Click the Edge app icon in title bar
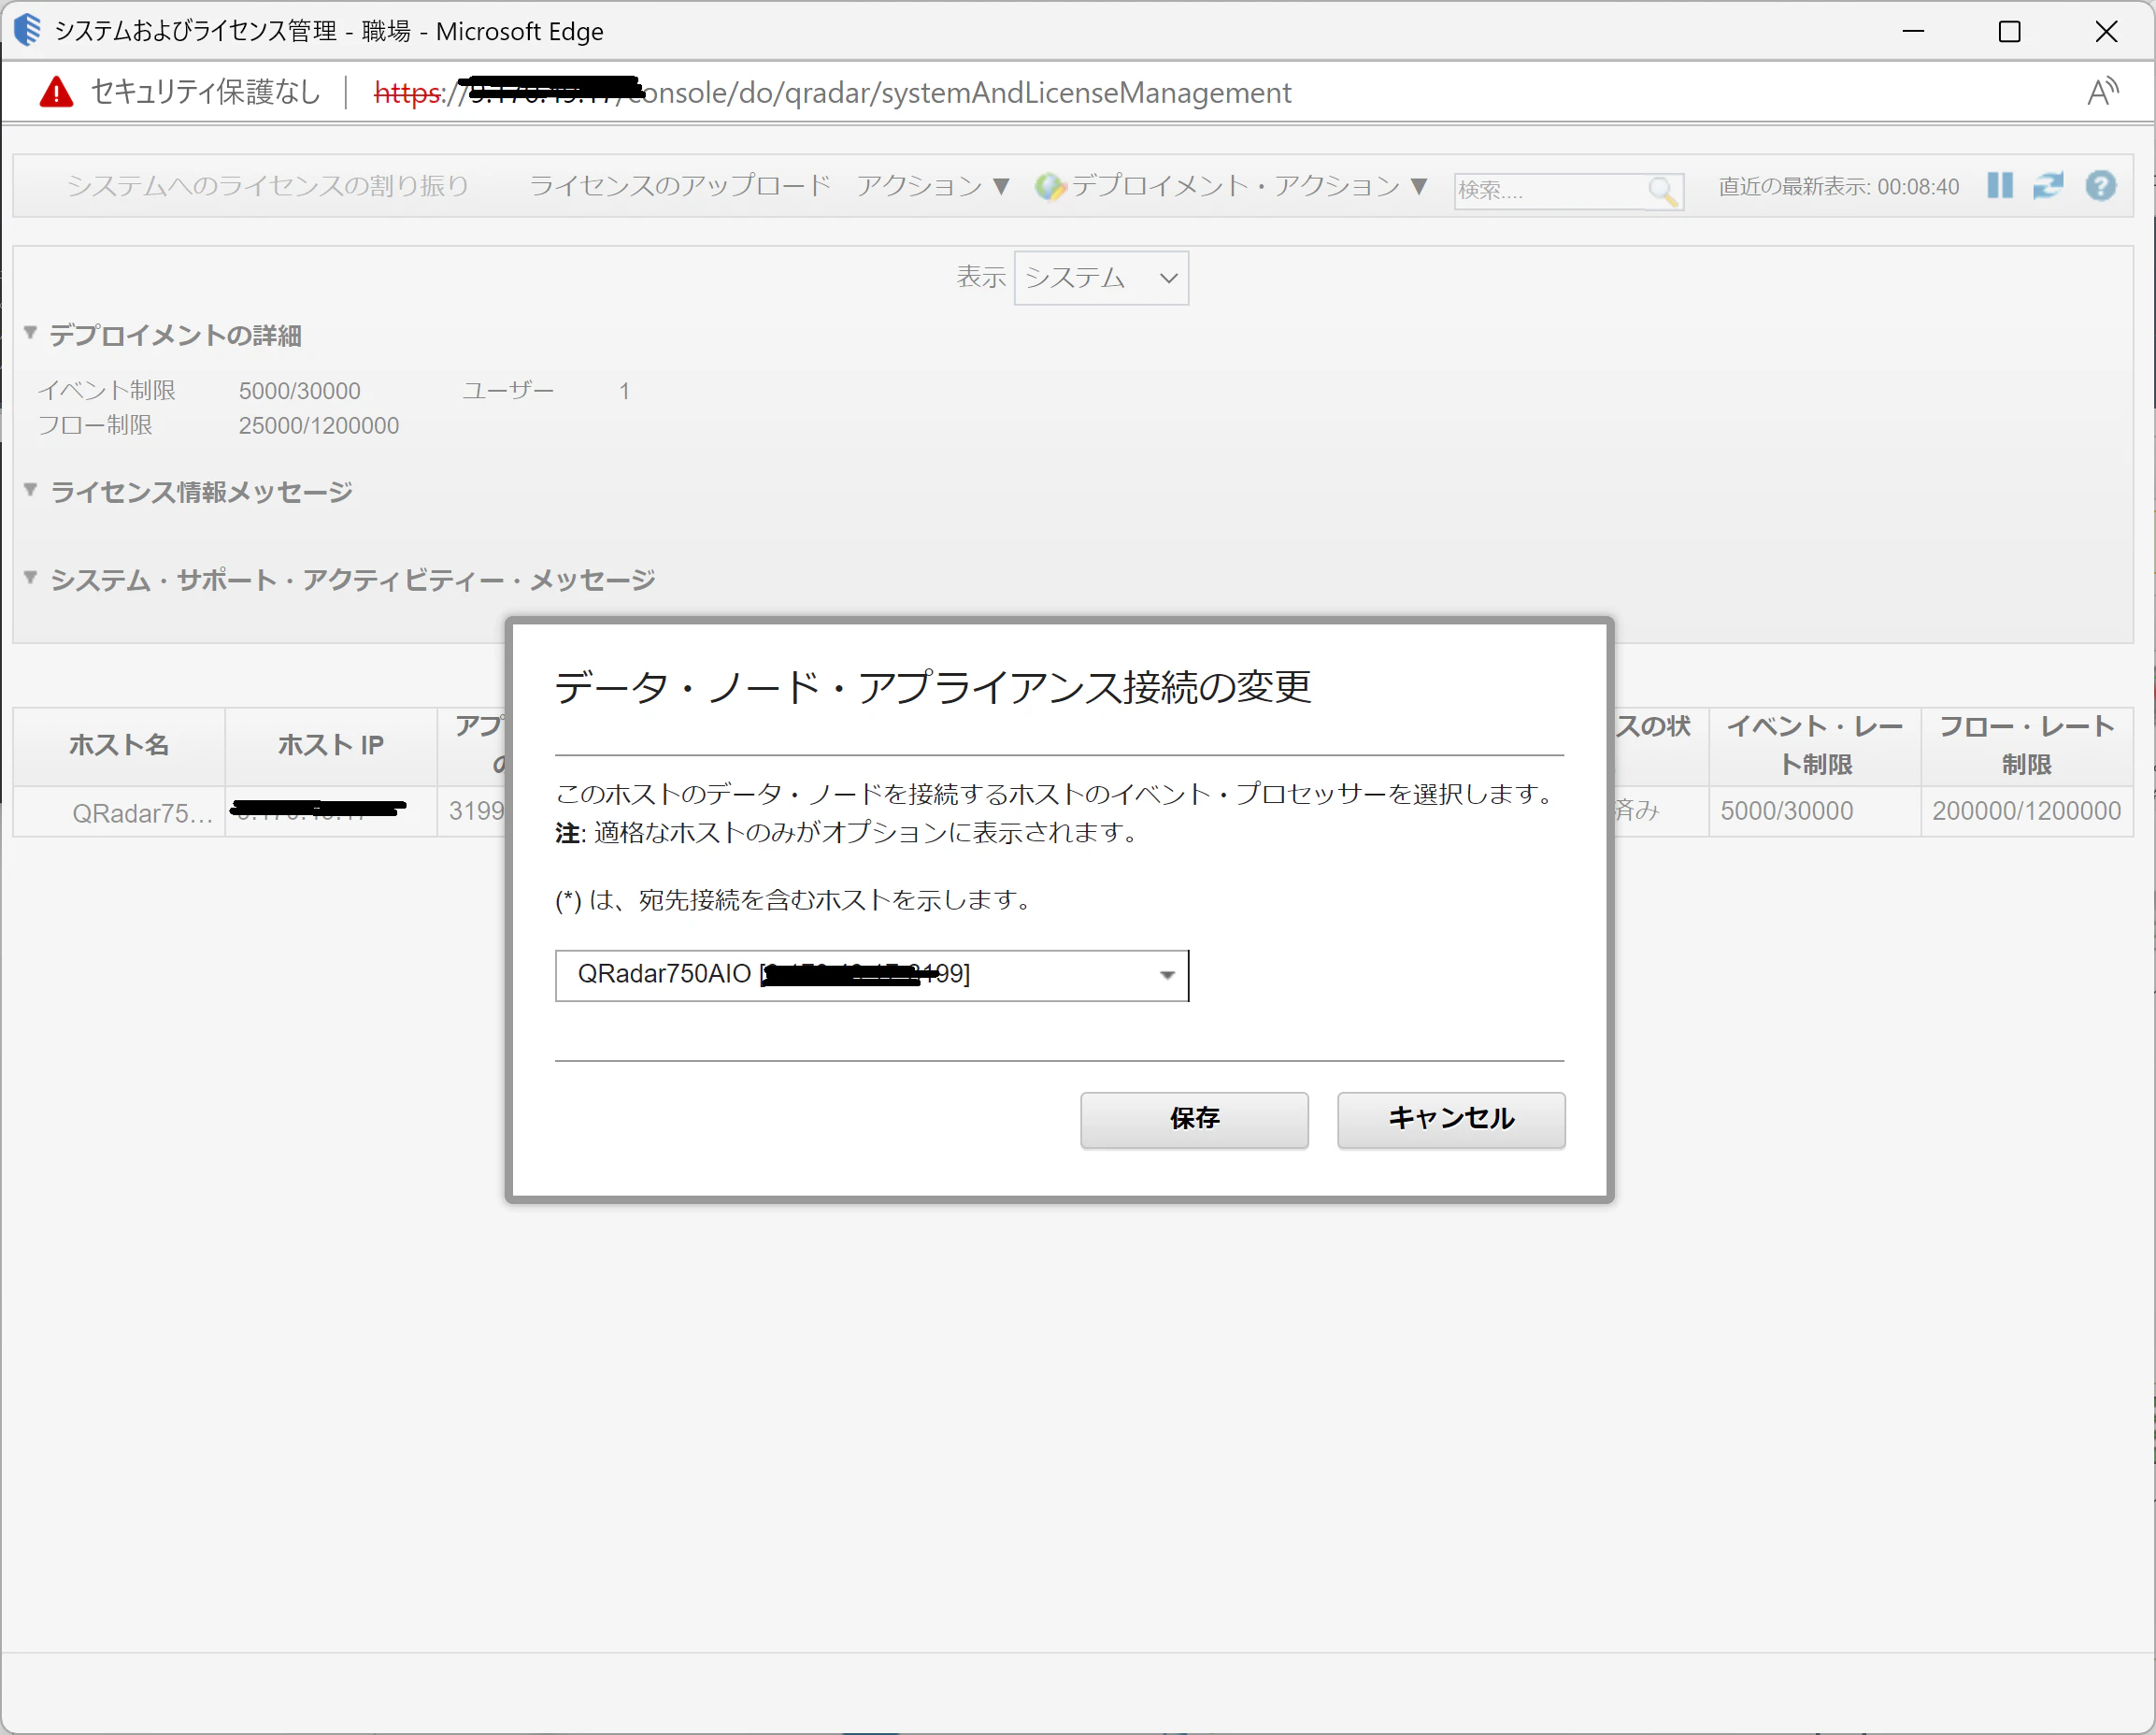This screenshot has width=2156, height=1735. tap(27, 30)
